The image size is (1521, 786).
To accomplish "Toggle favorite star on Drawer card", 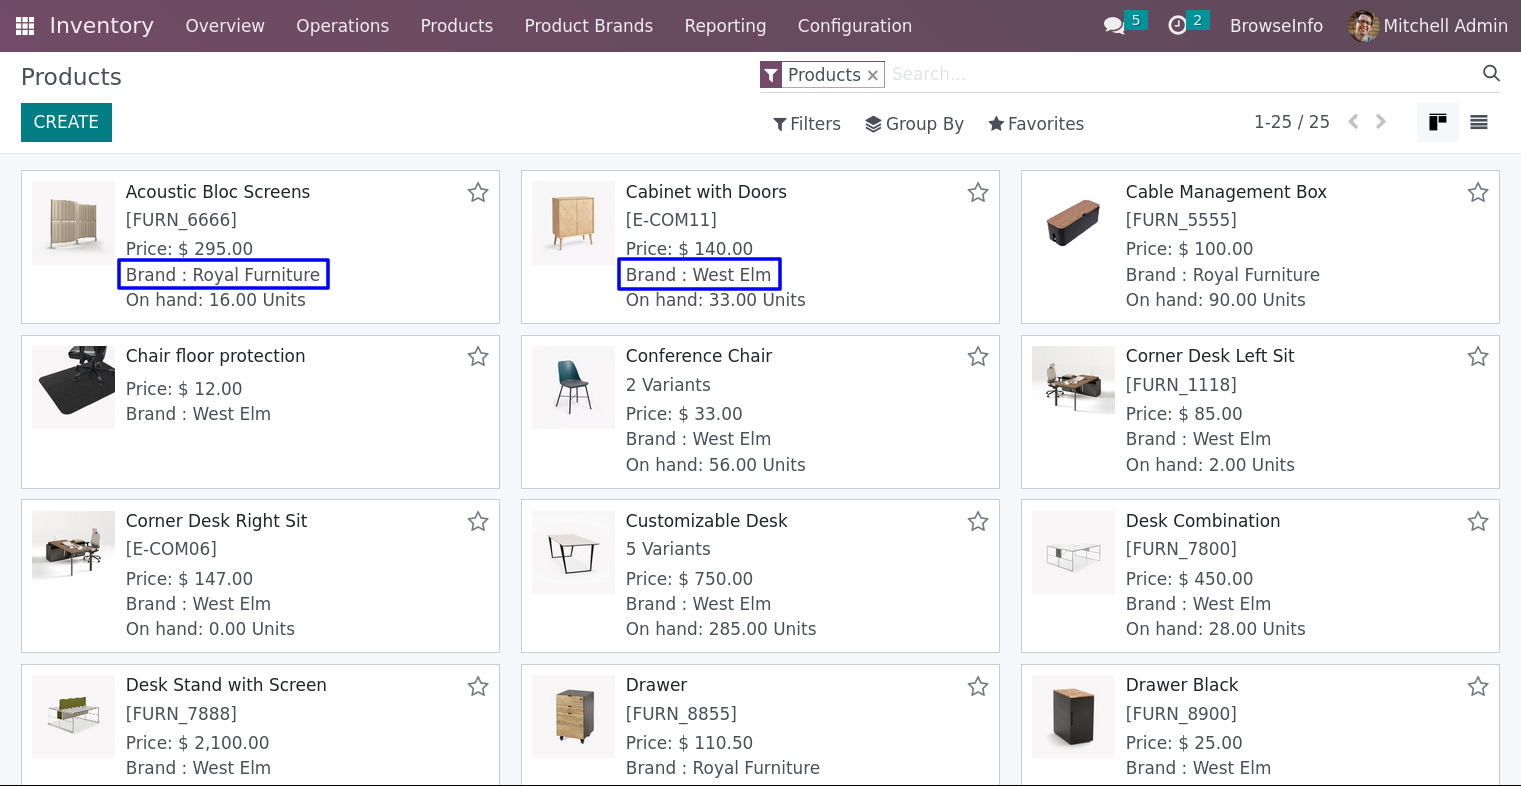I will (978, 686).
